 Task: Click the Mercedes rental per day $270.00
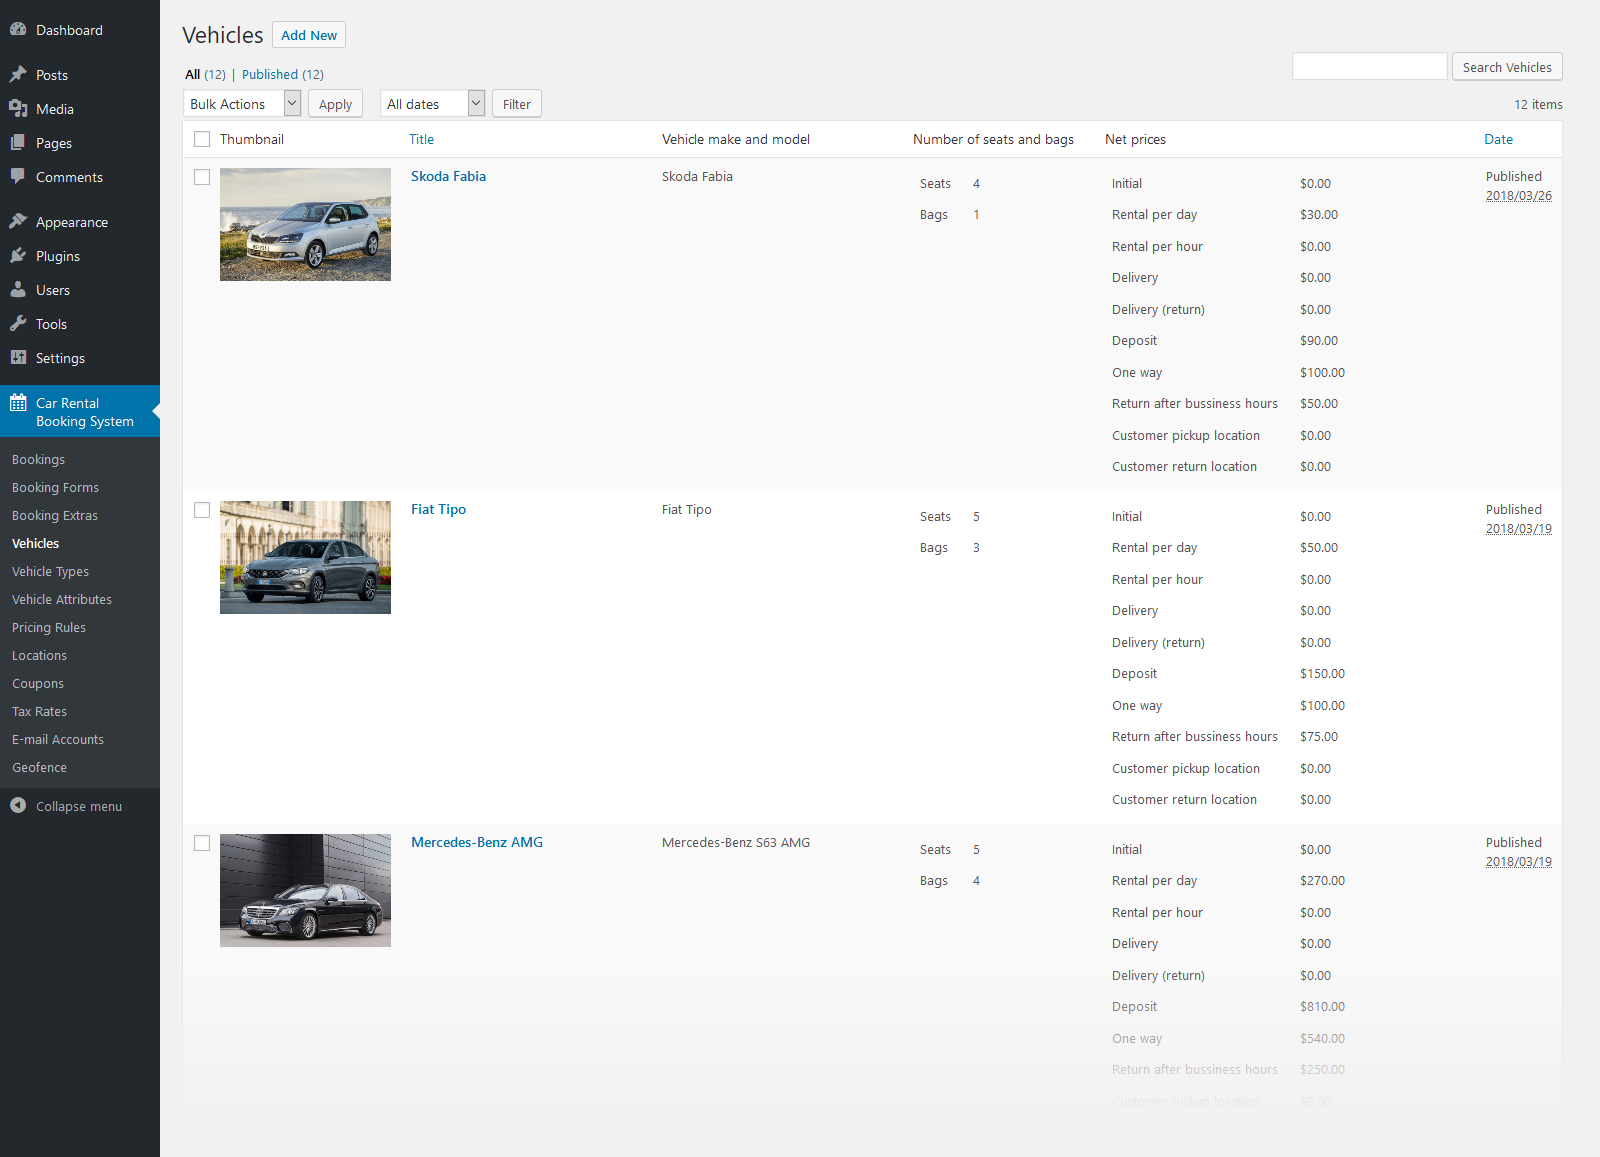1322,881
